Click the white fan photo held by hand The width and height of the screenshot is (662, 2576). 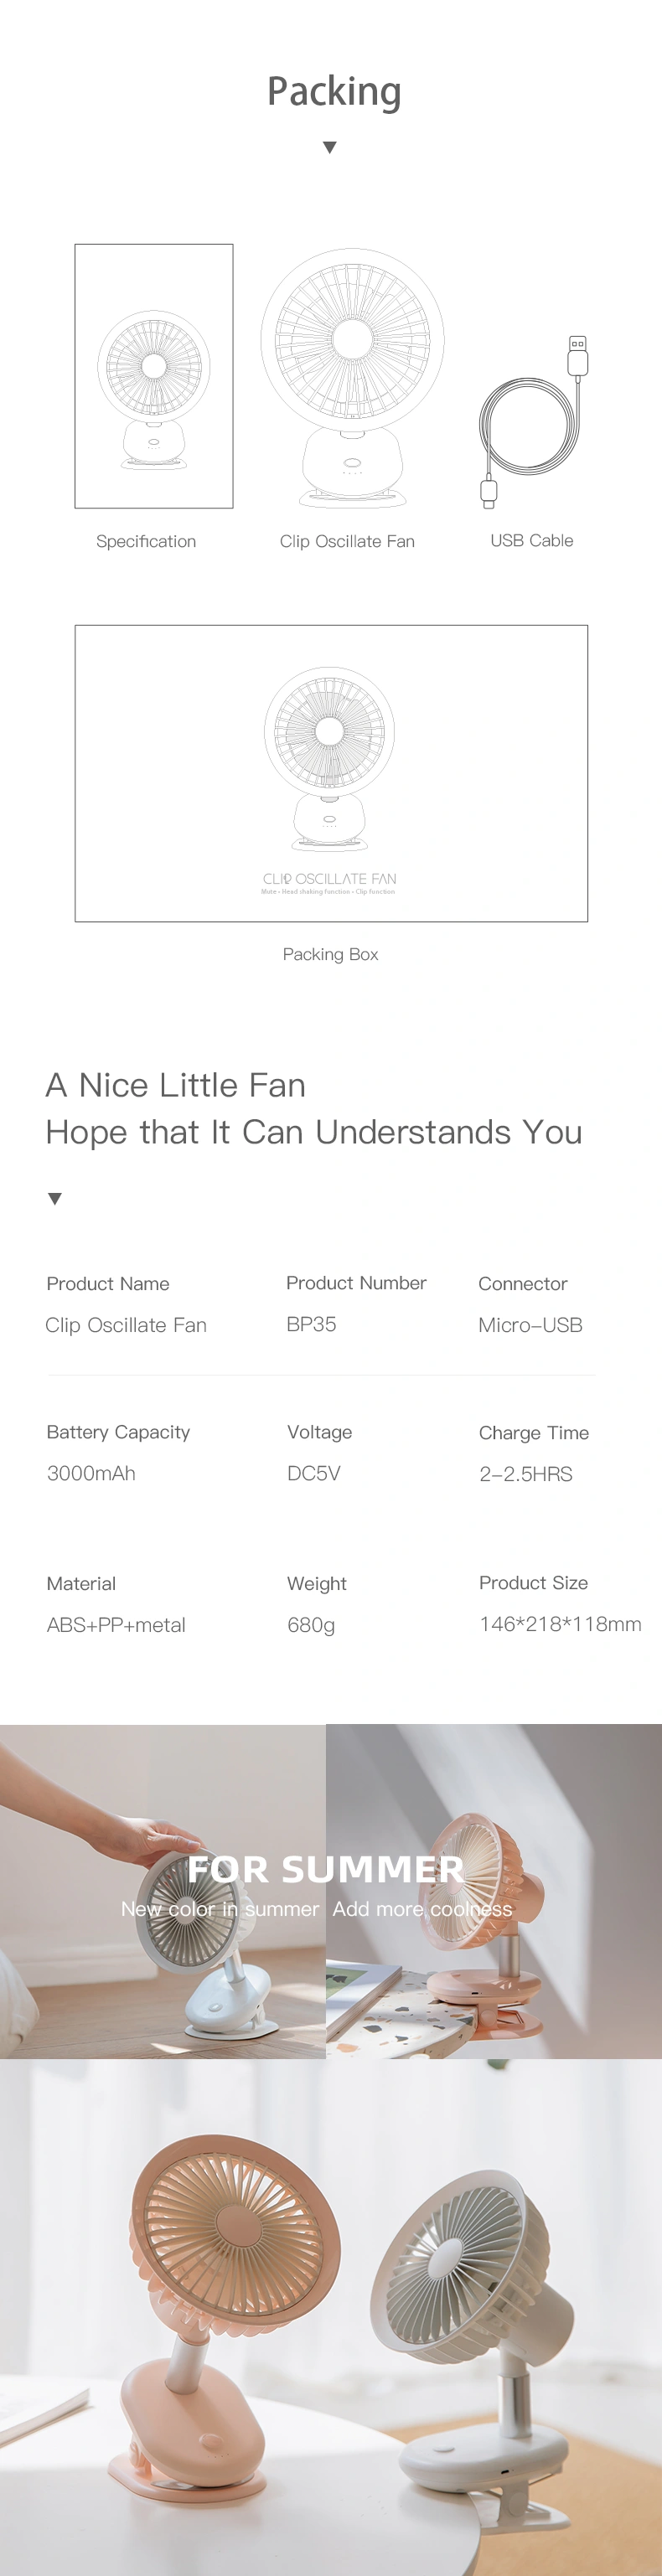coord(163,1890)
